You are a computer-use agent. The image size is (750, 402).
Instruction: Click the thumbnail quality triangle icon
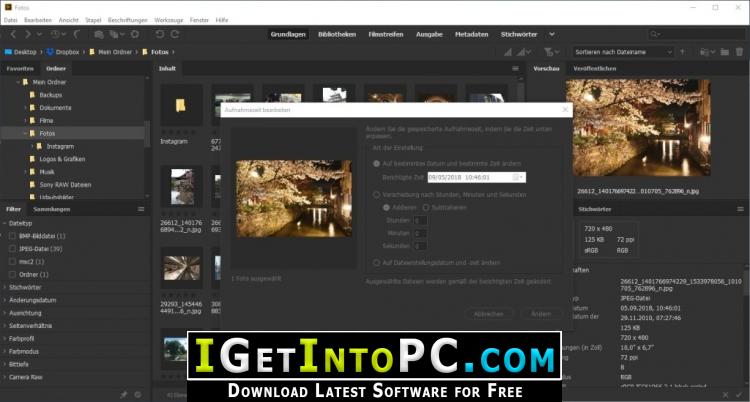pyautogui.click(x=507, y=52)
